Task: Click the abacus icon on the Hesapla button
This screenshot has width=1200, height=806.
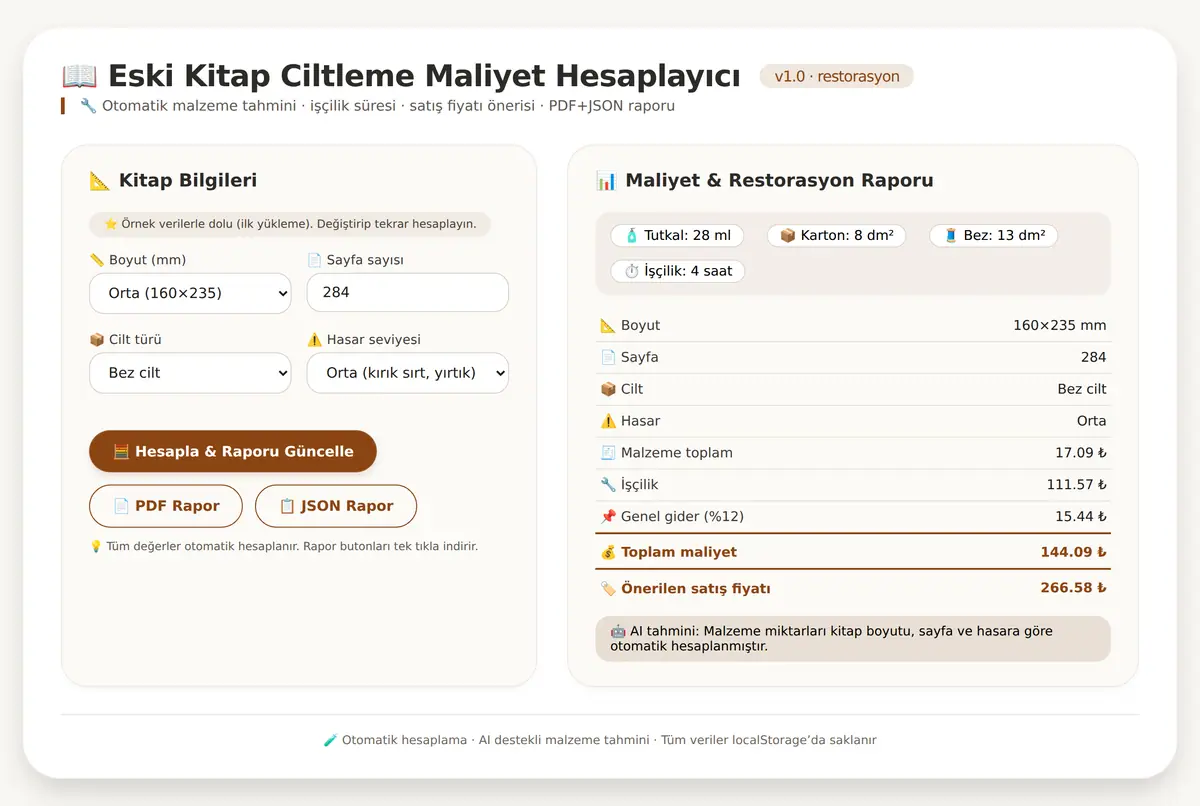Action: [x=121, y=452]
